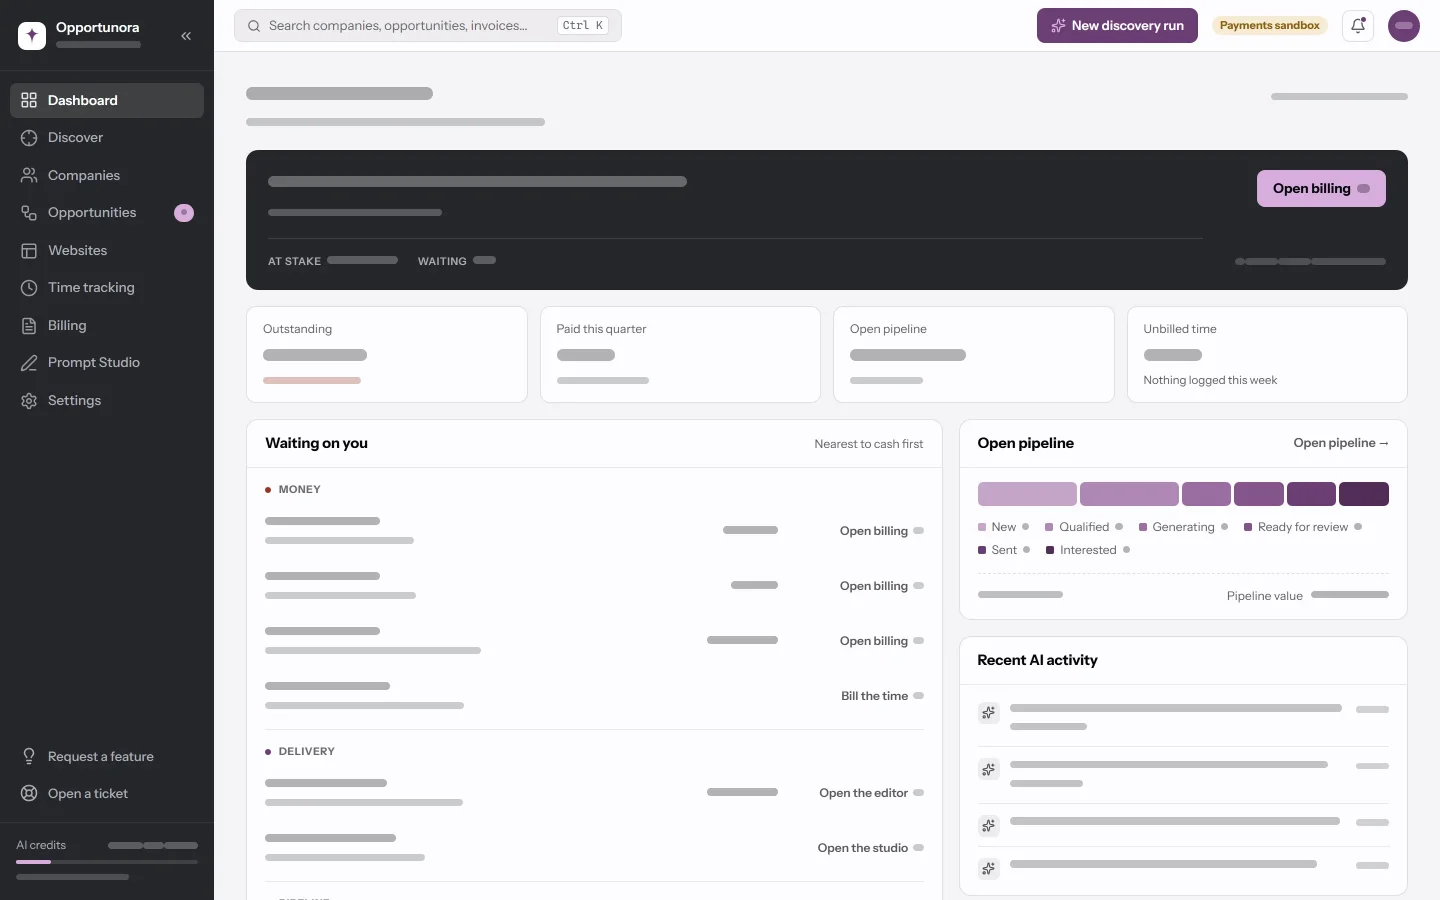Collapse the sidebar with the double-chevron icon
The width and height of the screenshot is (1440, 900).
186,36
